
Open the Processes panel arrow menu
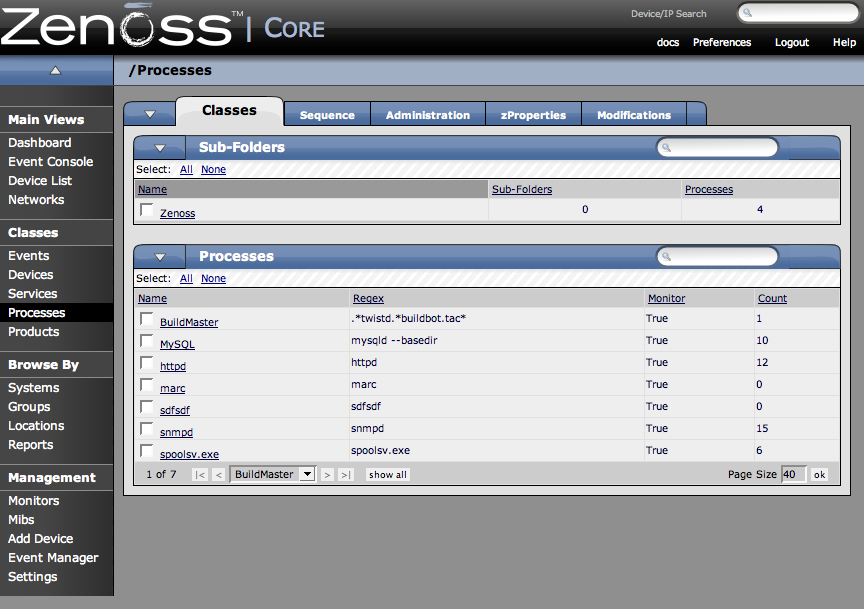pyautogui.click(x=160, y=257)
